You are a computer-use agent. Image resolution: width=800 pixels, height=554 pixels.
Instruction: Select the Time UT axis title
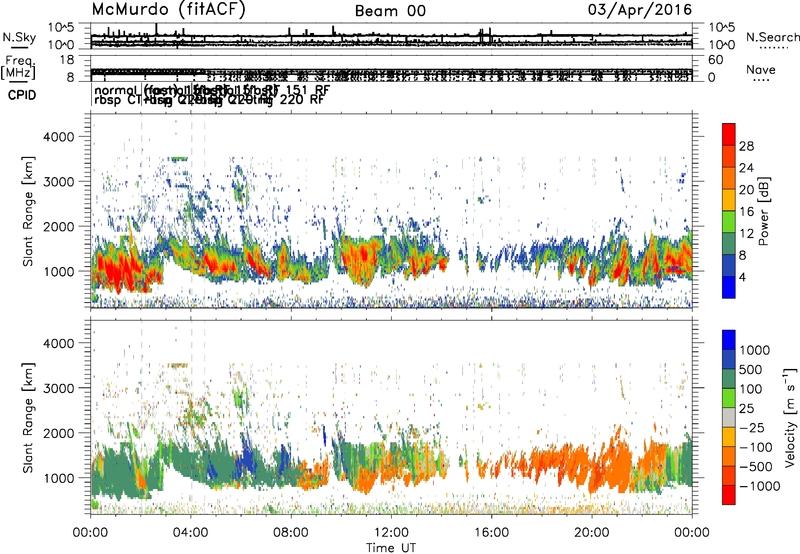point(391,548)
